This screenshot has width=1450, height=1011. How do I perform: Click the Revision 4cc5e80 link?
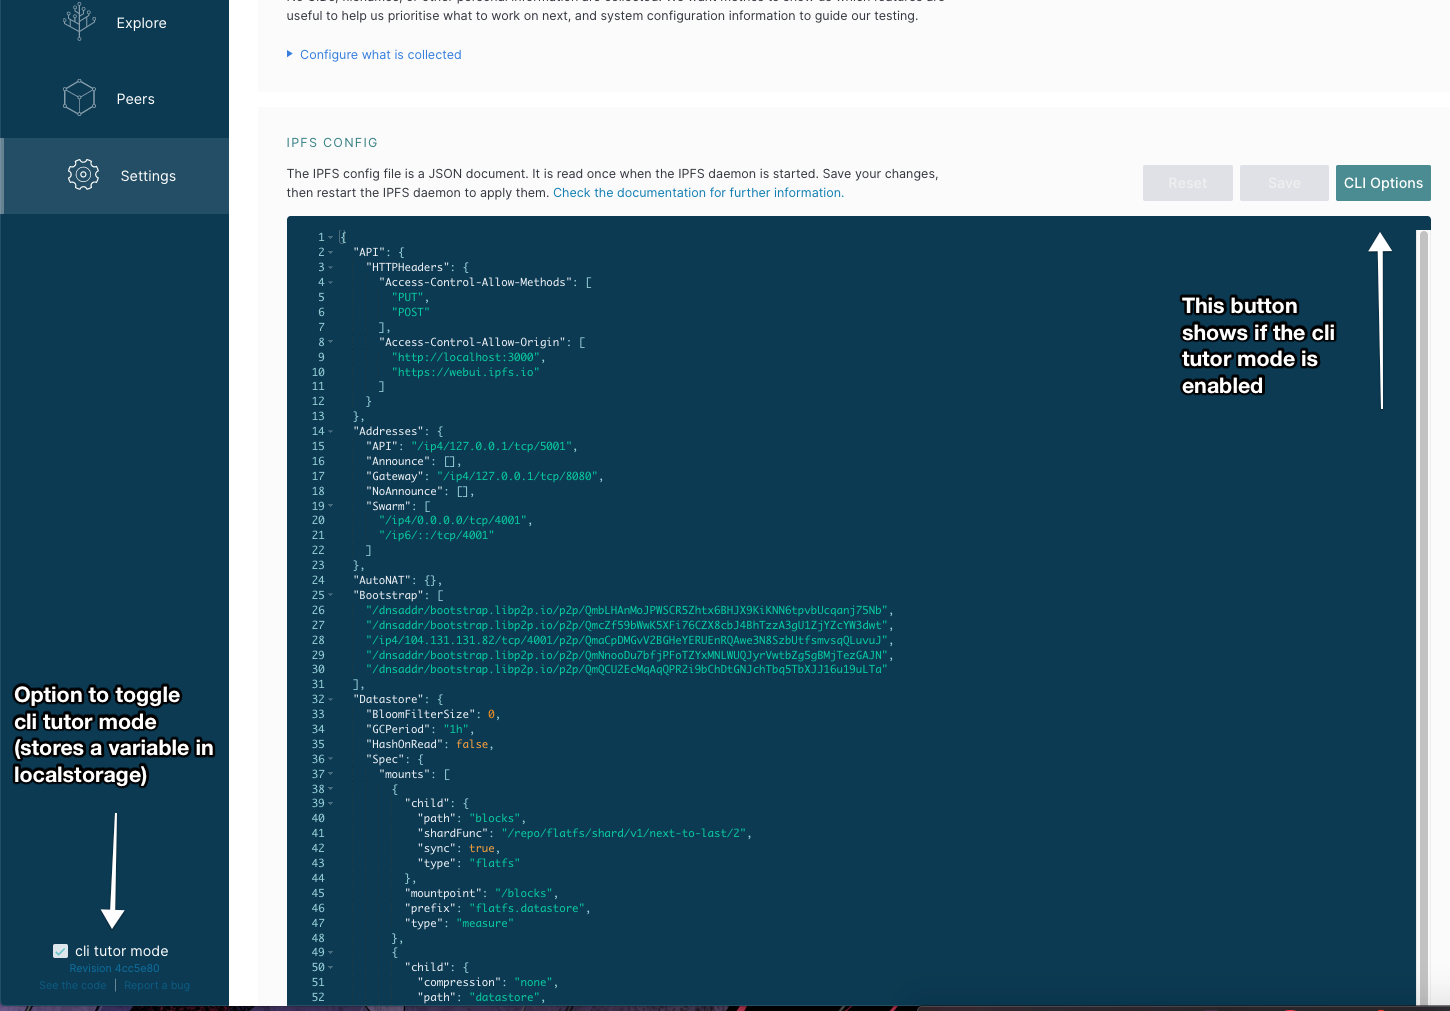click(x=114, y=967)
